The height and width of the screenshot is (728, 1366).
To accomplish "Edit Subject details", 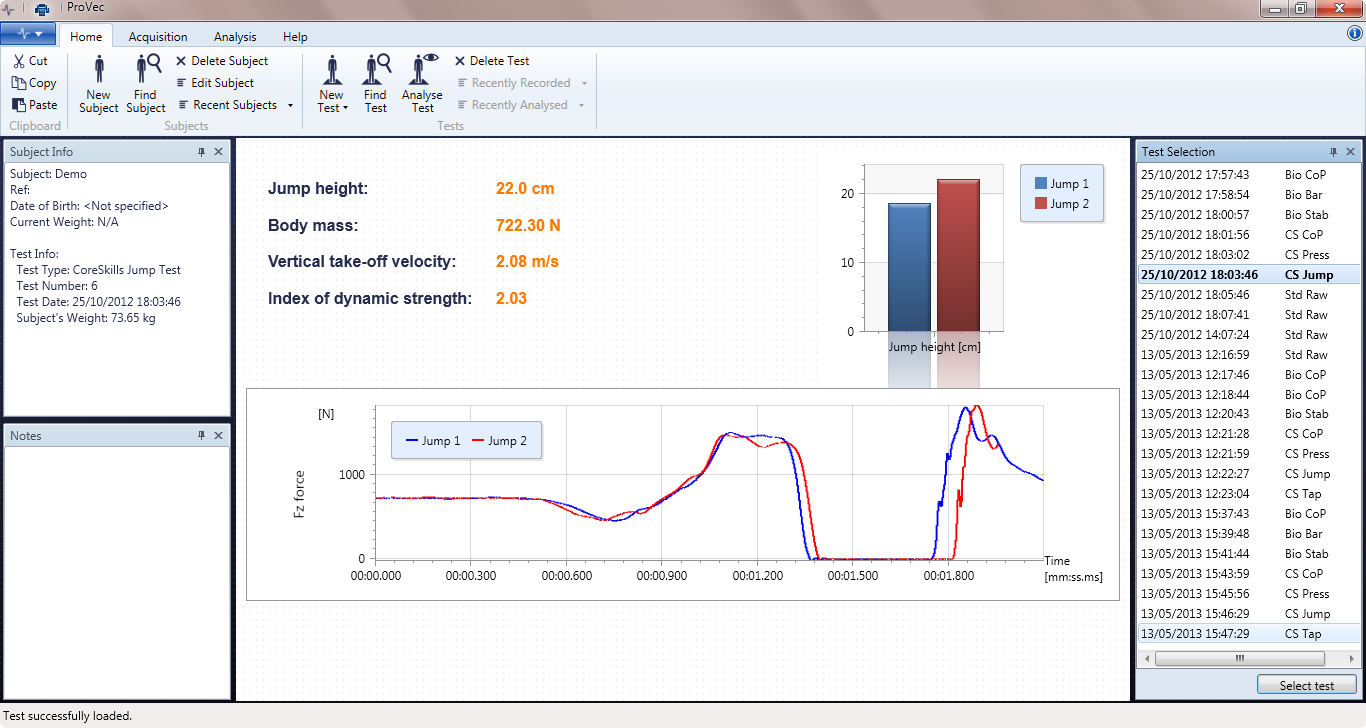I will (x=215, y=83).
